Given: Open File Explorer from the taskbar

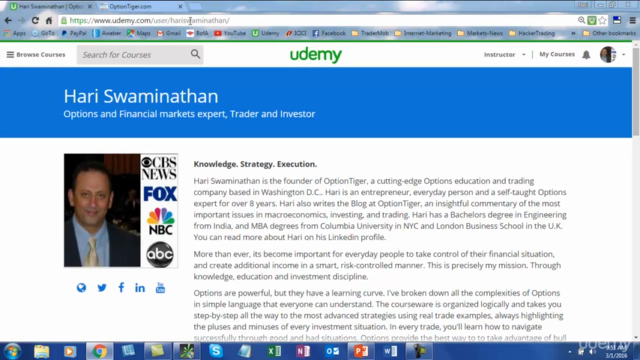Looking at the screenshot, I should 41,351.
